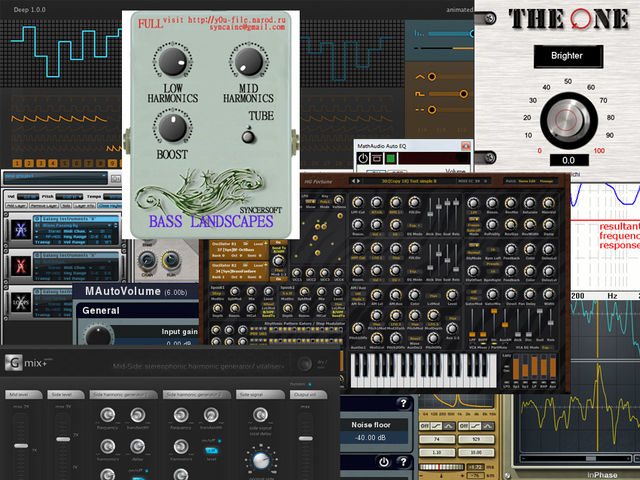
Task: Select Side harmonic generator 1 tab in Gmix+
Action: click(x=123, y=395)
